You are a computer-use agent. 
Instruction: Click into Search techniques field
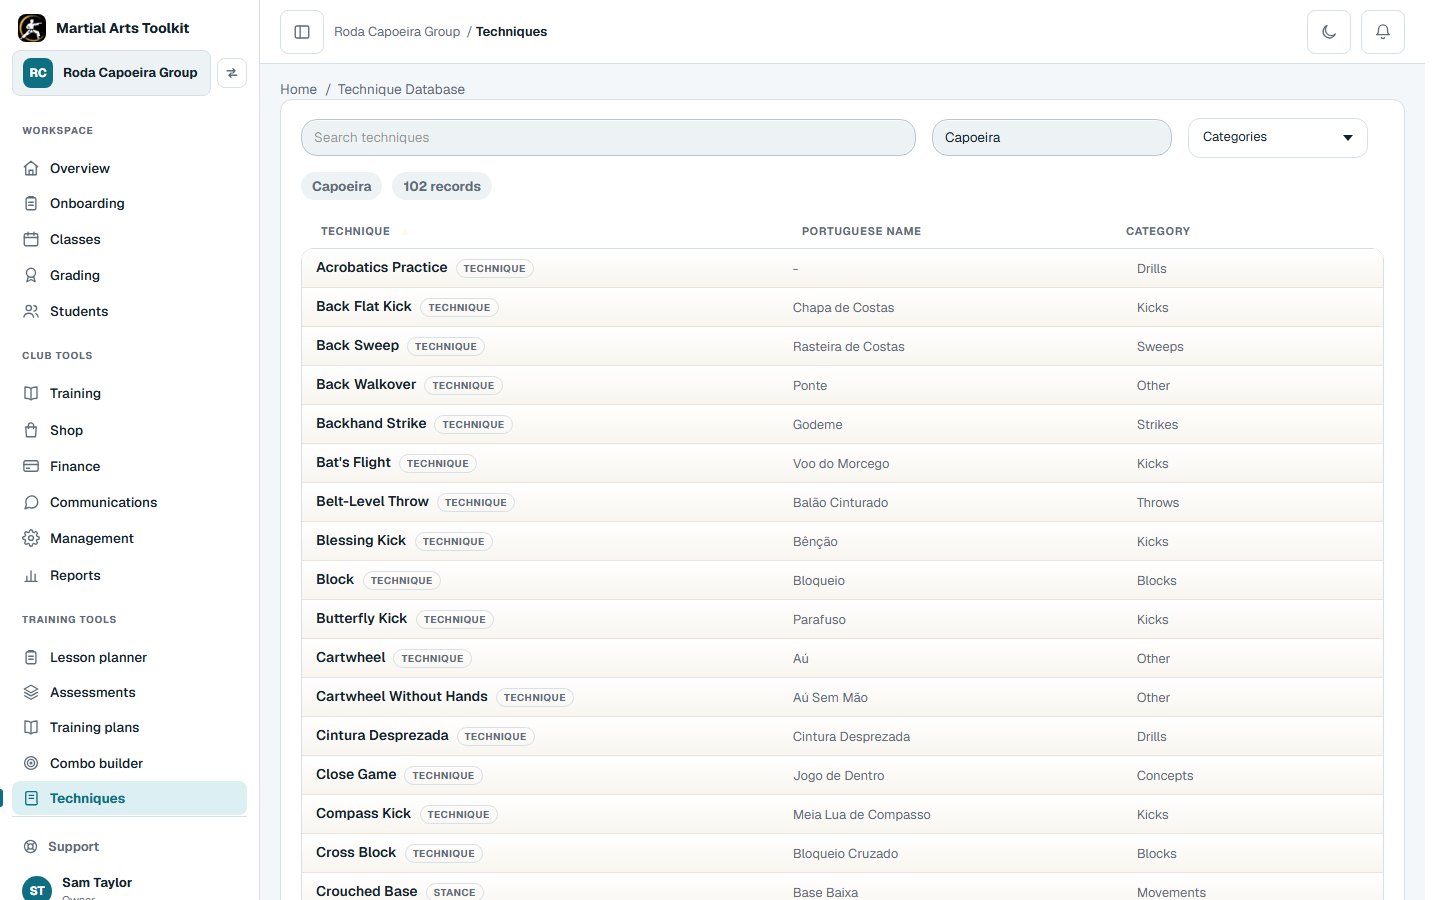[x=608, y=137]
